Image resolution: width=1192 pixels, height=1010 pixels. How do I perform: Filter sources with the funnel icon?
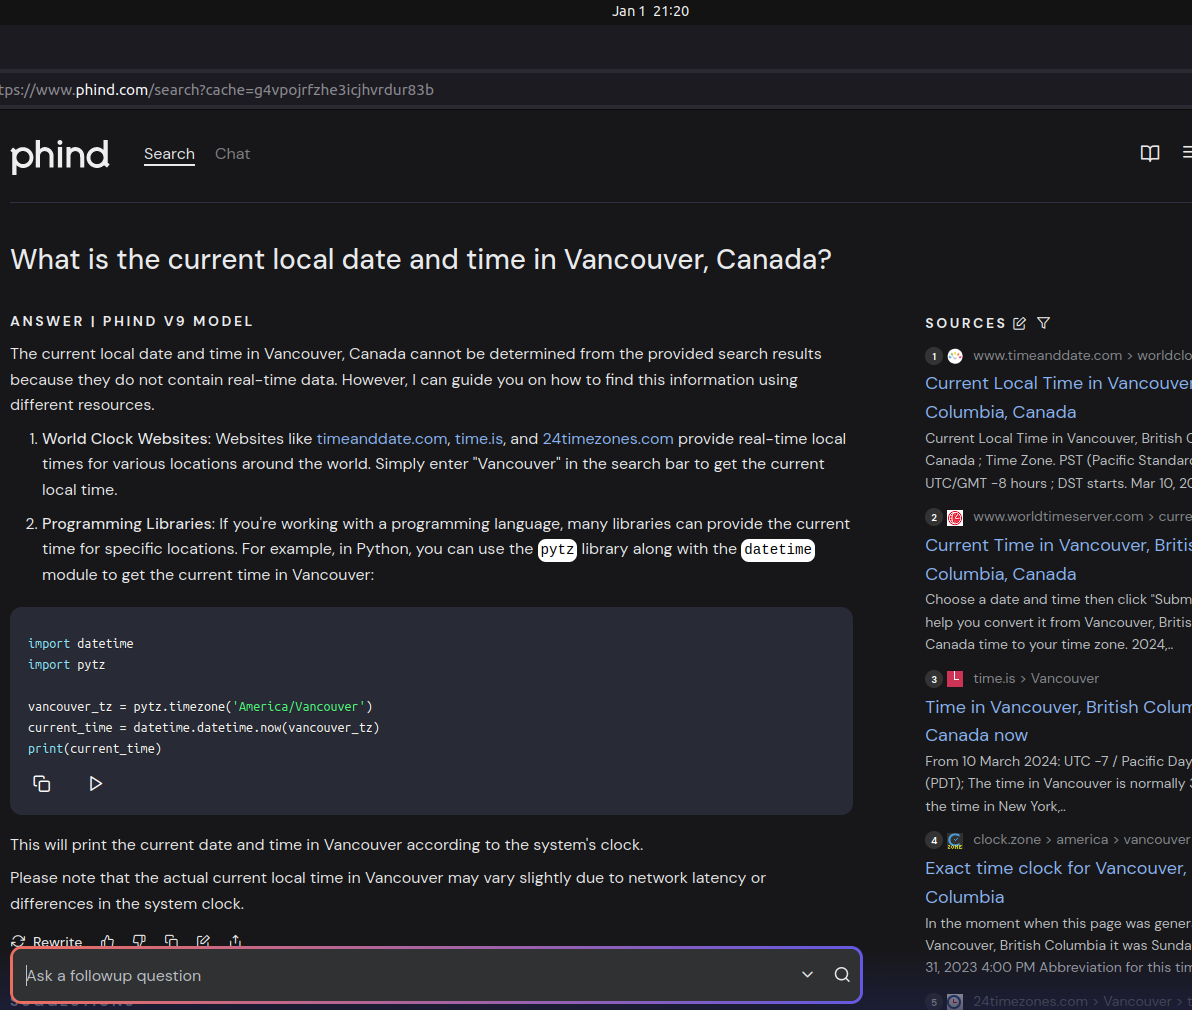1044,323
